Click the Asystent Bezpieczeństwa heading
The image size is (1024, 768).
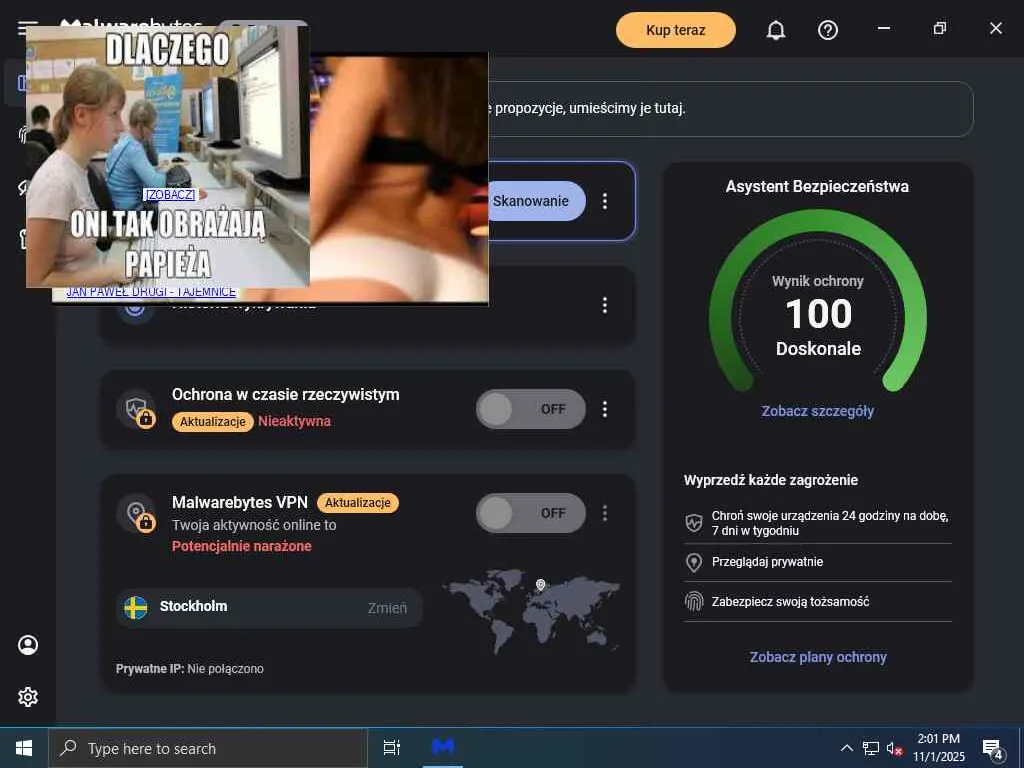pos(817,187)
